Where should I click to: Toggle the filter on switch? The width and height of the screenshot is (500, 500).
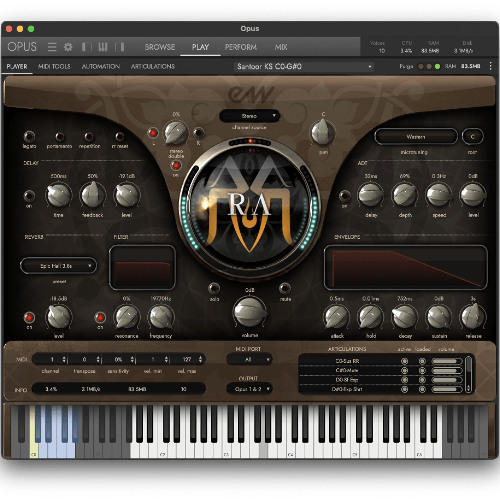point(100,317)
